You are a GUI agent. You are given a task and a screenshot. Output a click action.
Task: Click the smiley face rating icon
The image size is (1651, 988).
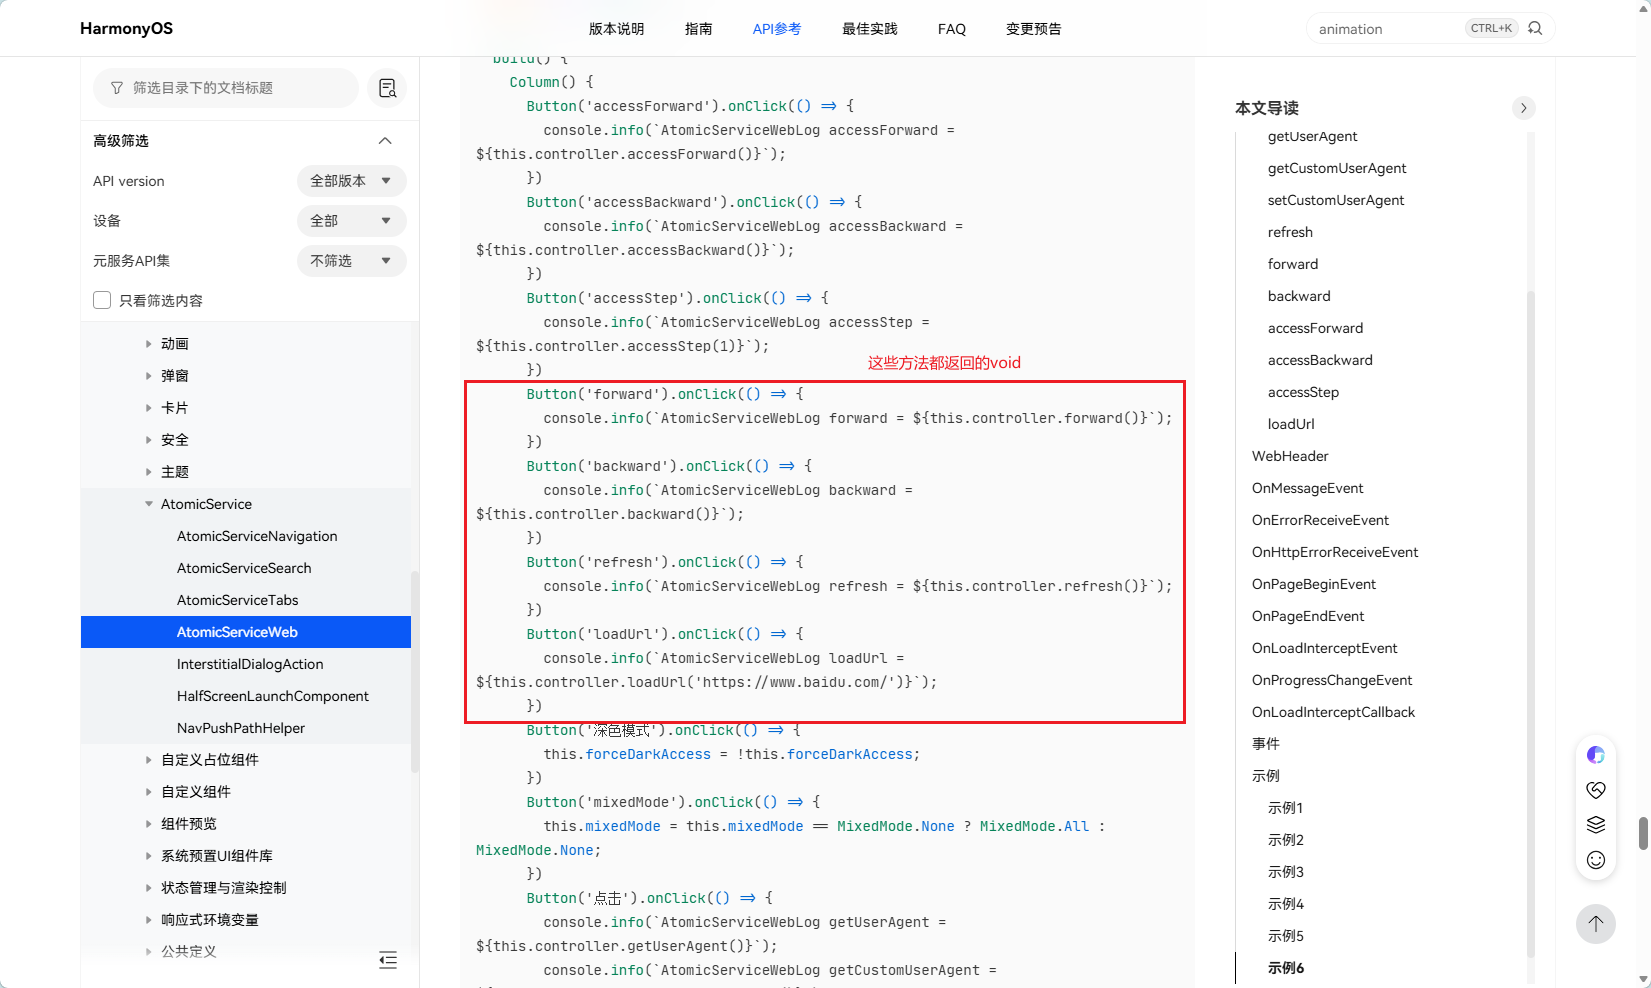[1596, 860]
